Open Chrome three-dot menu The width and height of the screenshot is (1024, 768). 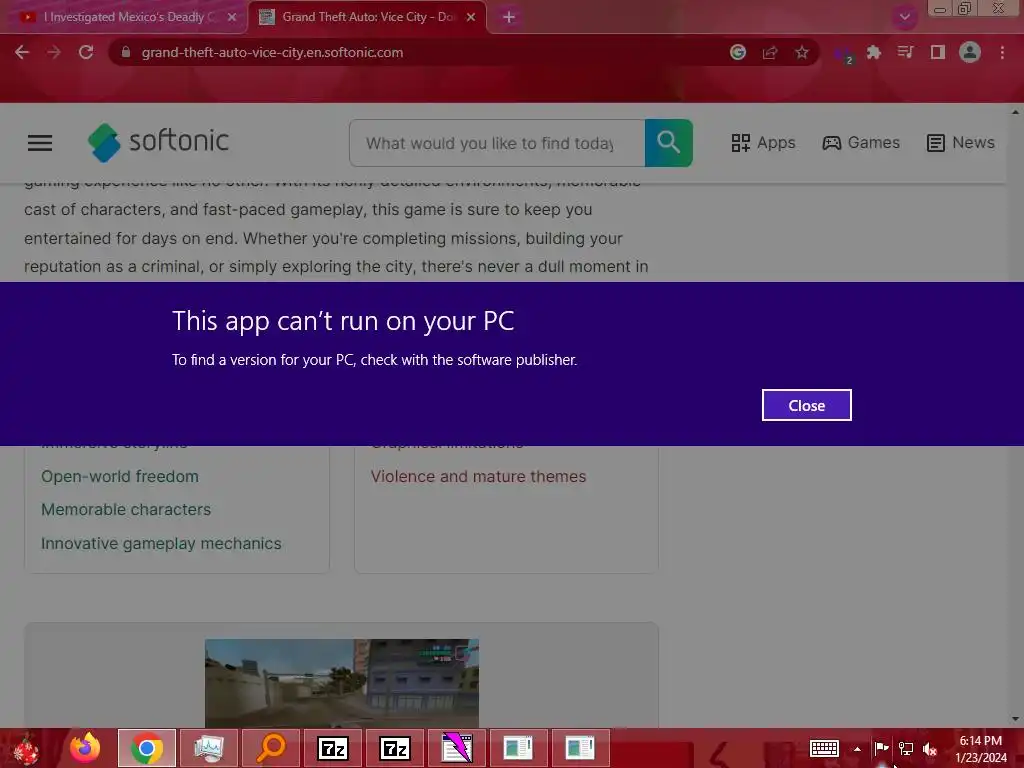coord(1002,52)
